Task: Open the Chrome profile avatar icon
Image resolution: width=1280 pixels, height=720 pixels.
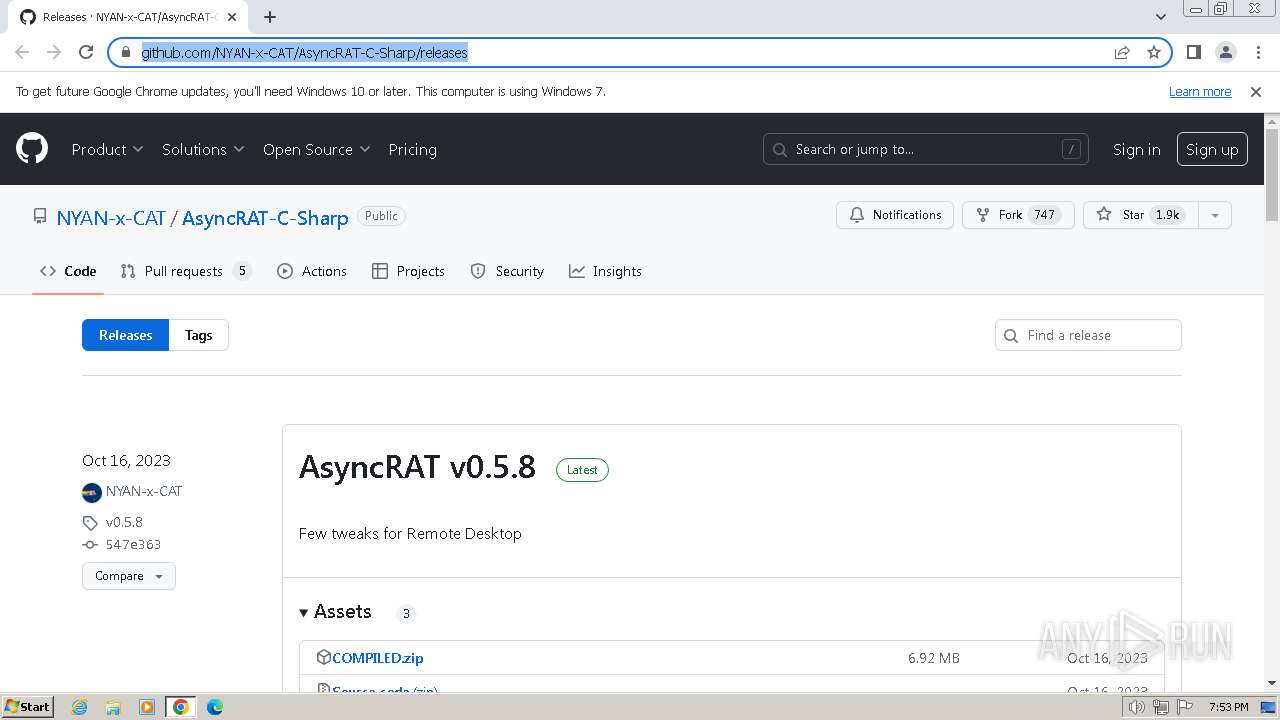Action: pyautogui.click(x=1225, y=52)
